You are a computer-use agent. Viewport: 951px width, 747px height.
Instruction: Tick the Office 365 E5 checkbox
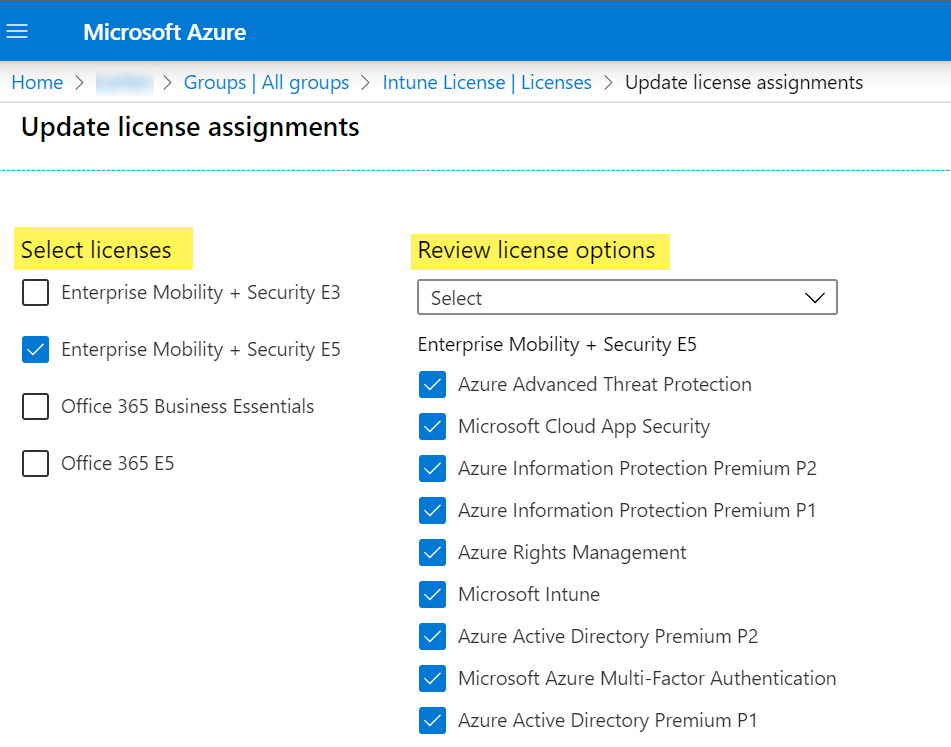pyautogui.click(x=35, y=464)
